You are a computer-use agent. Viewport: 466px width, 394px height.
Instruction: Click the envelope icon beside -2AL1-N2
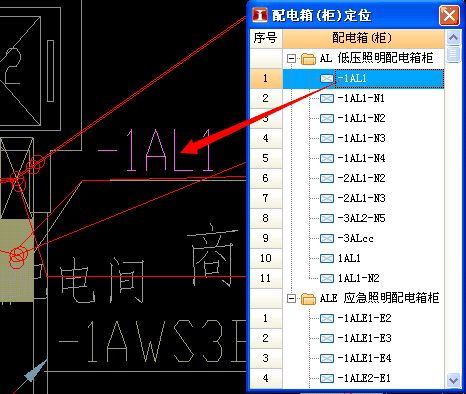coord(327,178)
